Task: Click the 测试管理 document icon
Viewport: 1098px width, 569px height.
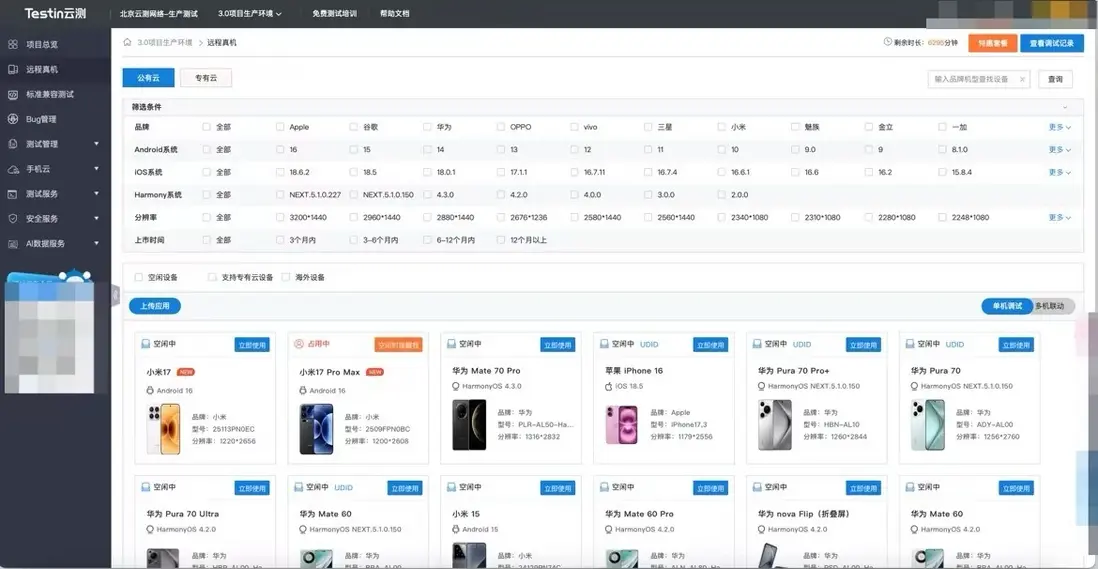Action: click(x=13, y=144)
